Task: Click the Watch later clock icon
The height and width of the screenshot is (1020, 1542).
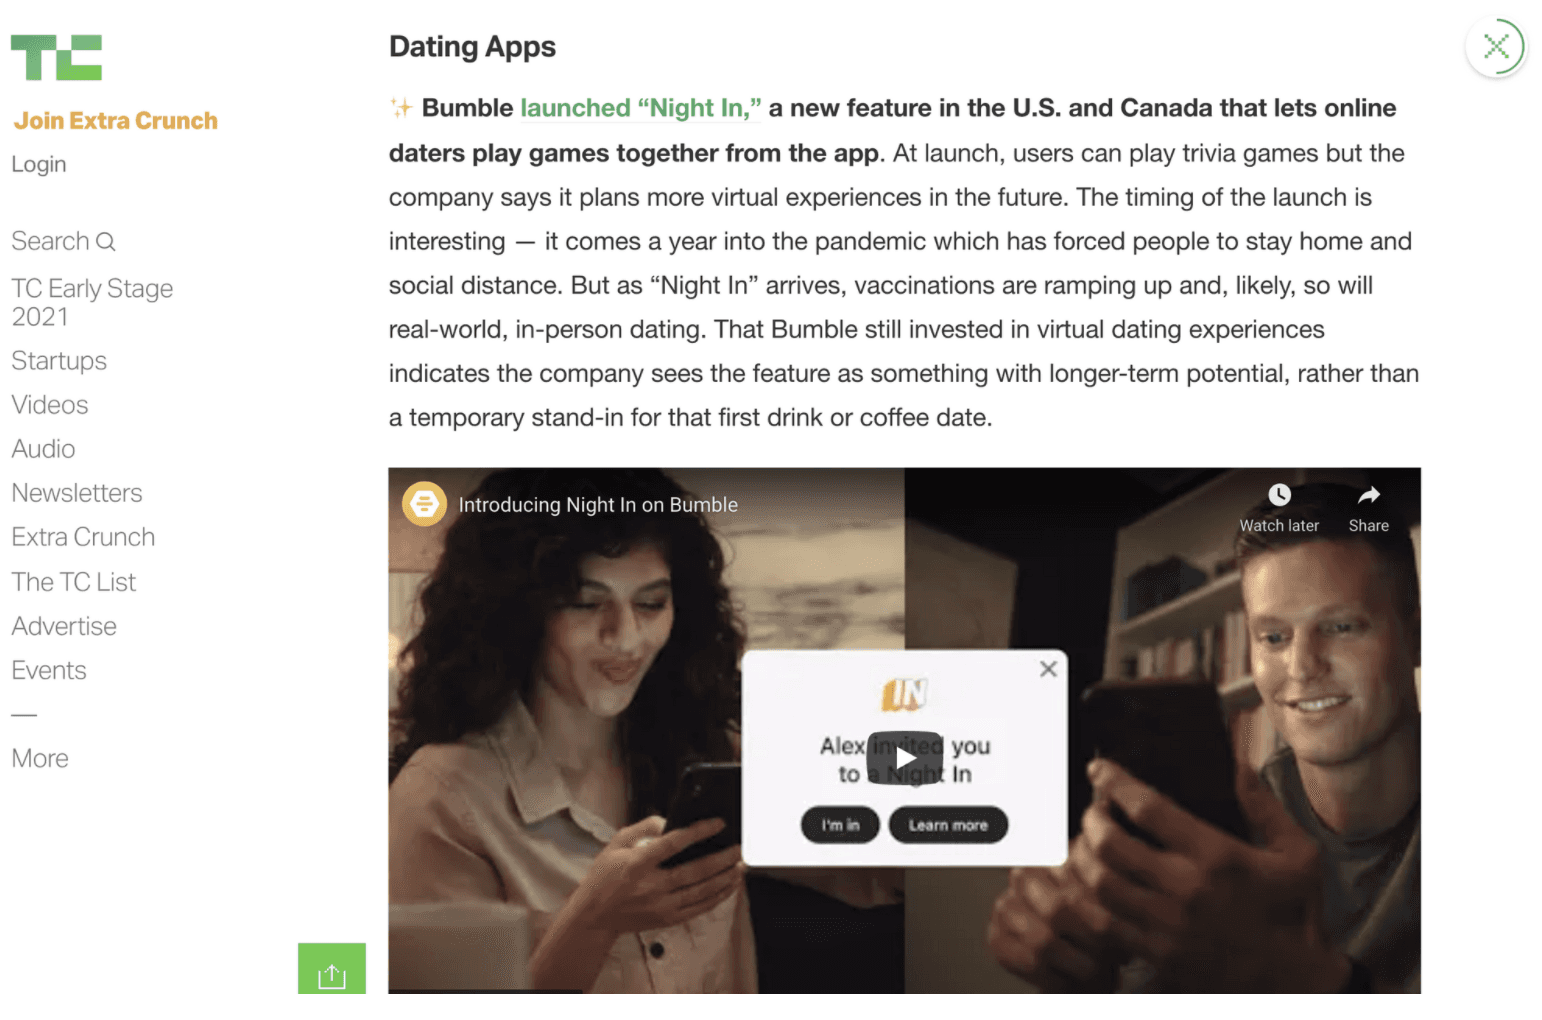Action: (1279, 495)
